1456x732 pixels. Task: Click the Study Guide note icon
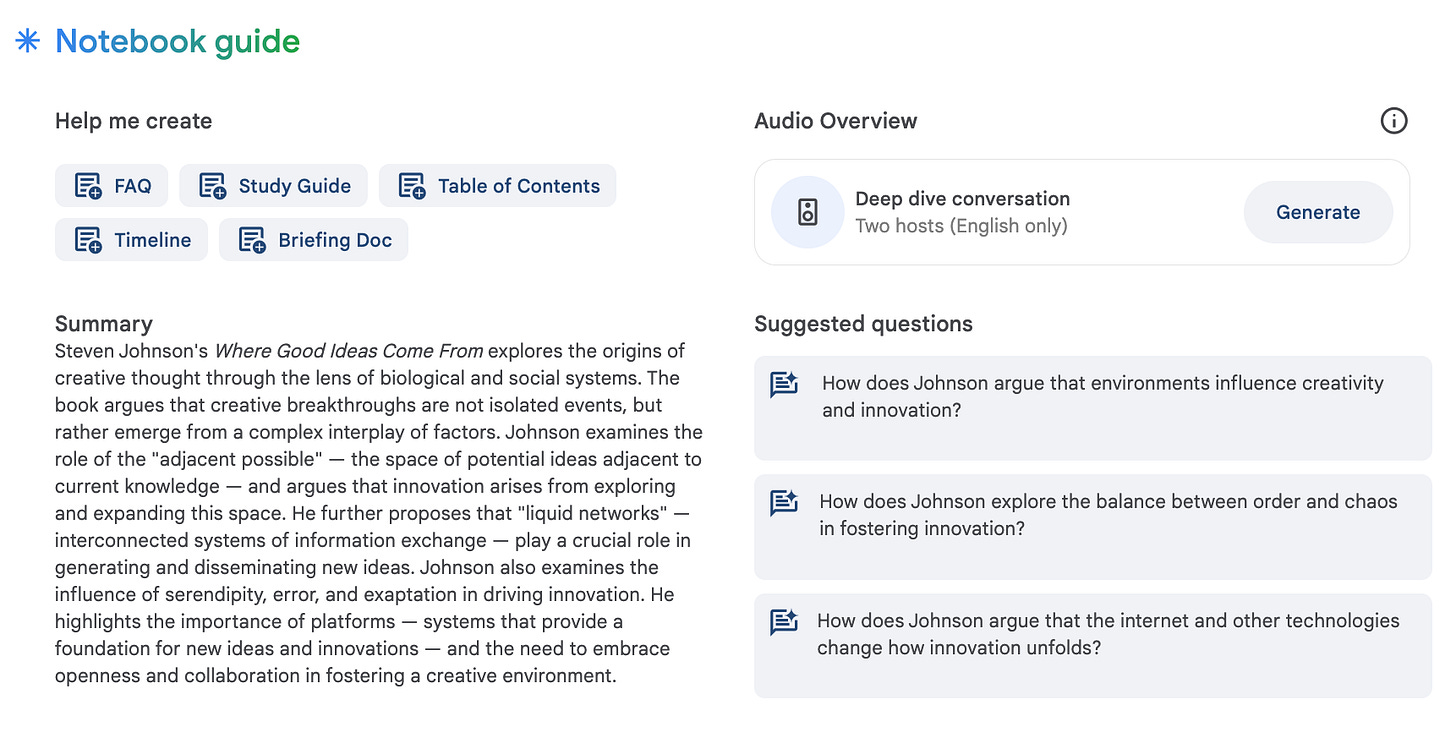click(x=212, y=186)
